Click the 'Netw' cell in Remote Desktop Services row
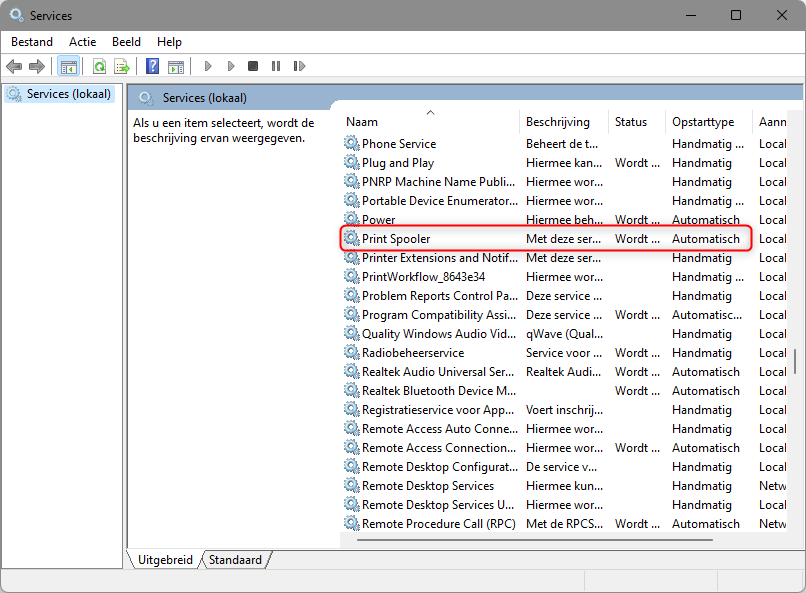Screen dimensions: 806x593 [772, 486]
